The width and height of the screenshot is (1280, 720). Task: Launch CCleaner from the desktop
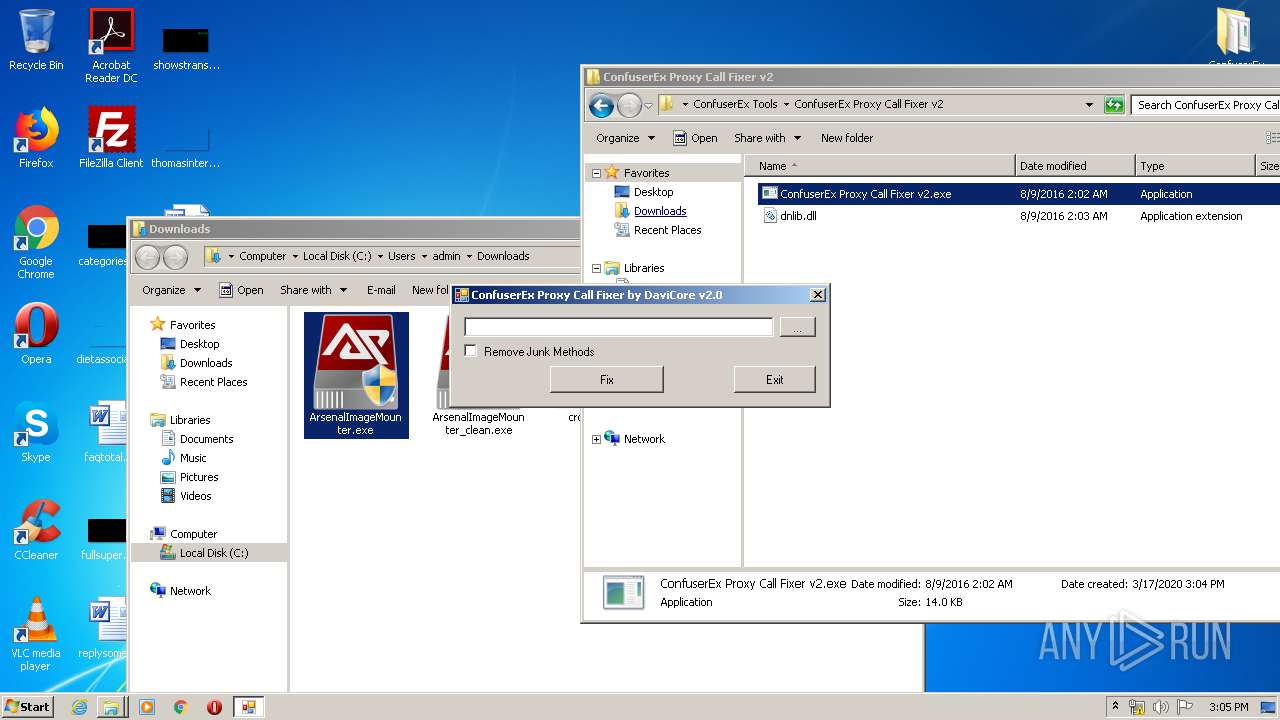pos(36,530)
